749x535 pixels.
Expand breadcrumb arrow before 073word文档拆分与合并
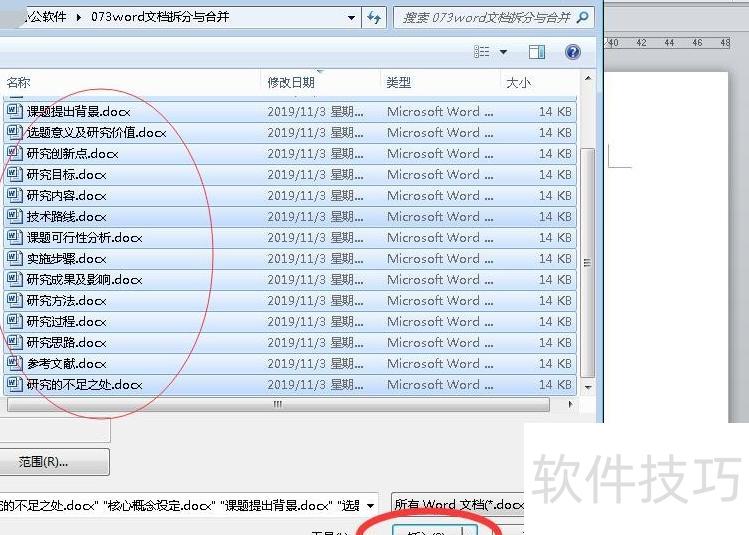79,18
